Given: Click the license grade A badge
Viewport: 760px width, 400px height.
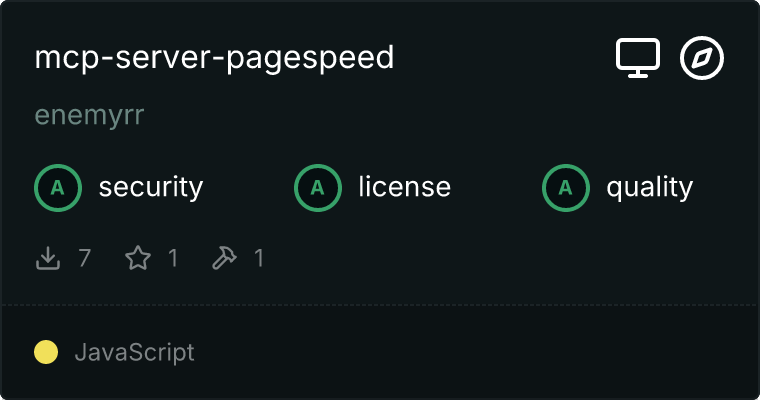Looking at the screenshot, I should tap(318, 188).
